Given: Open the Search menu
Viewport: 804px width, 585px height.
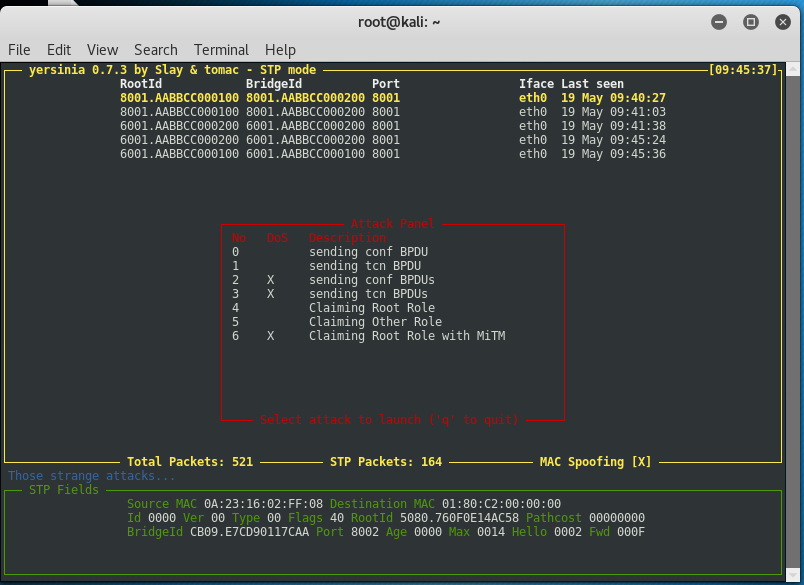Looking at the screenshot, I should pyautogui.click(x=156, y=50).
